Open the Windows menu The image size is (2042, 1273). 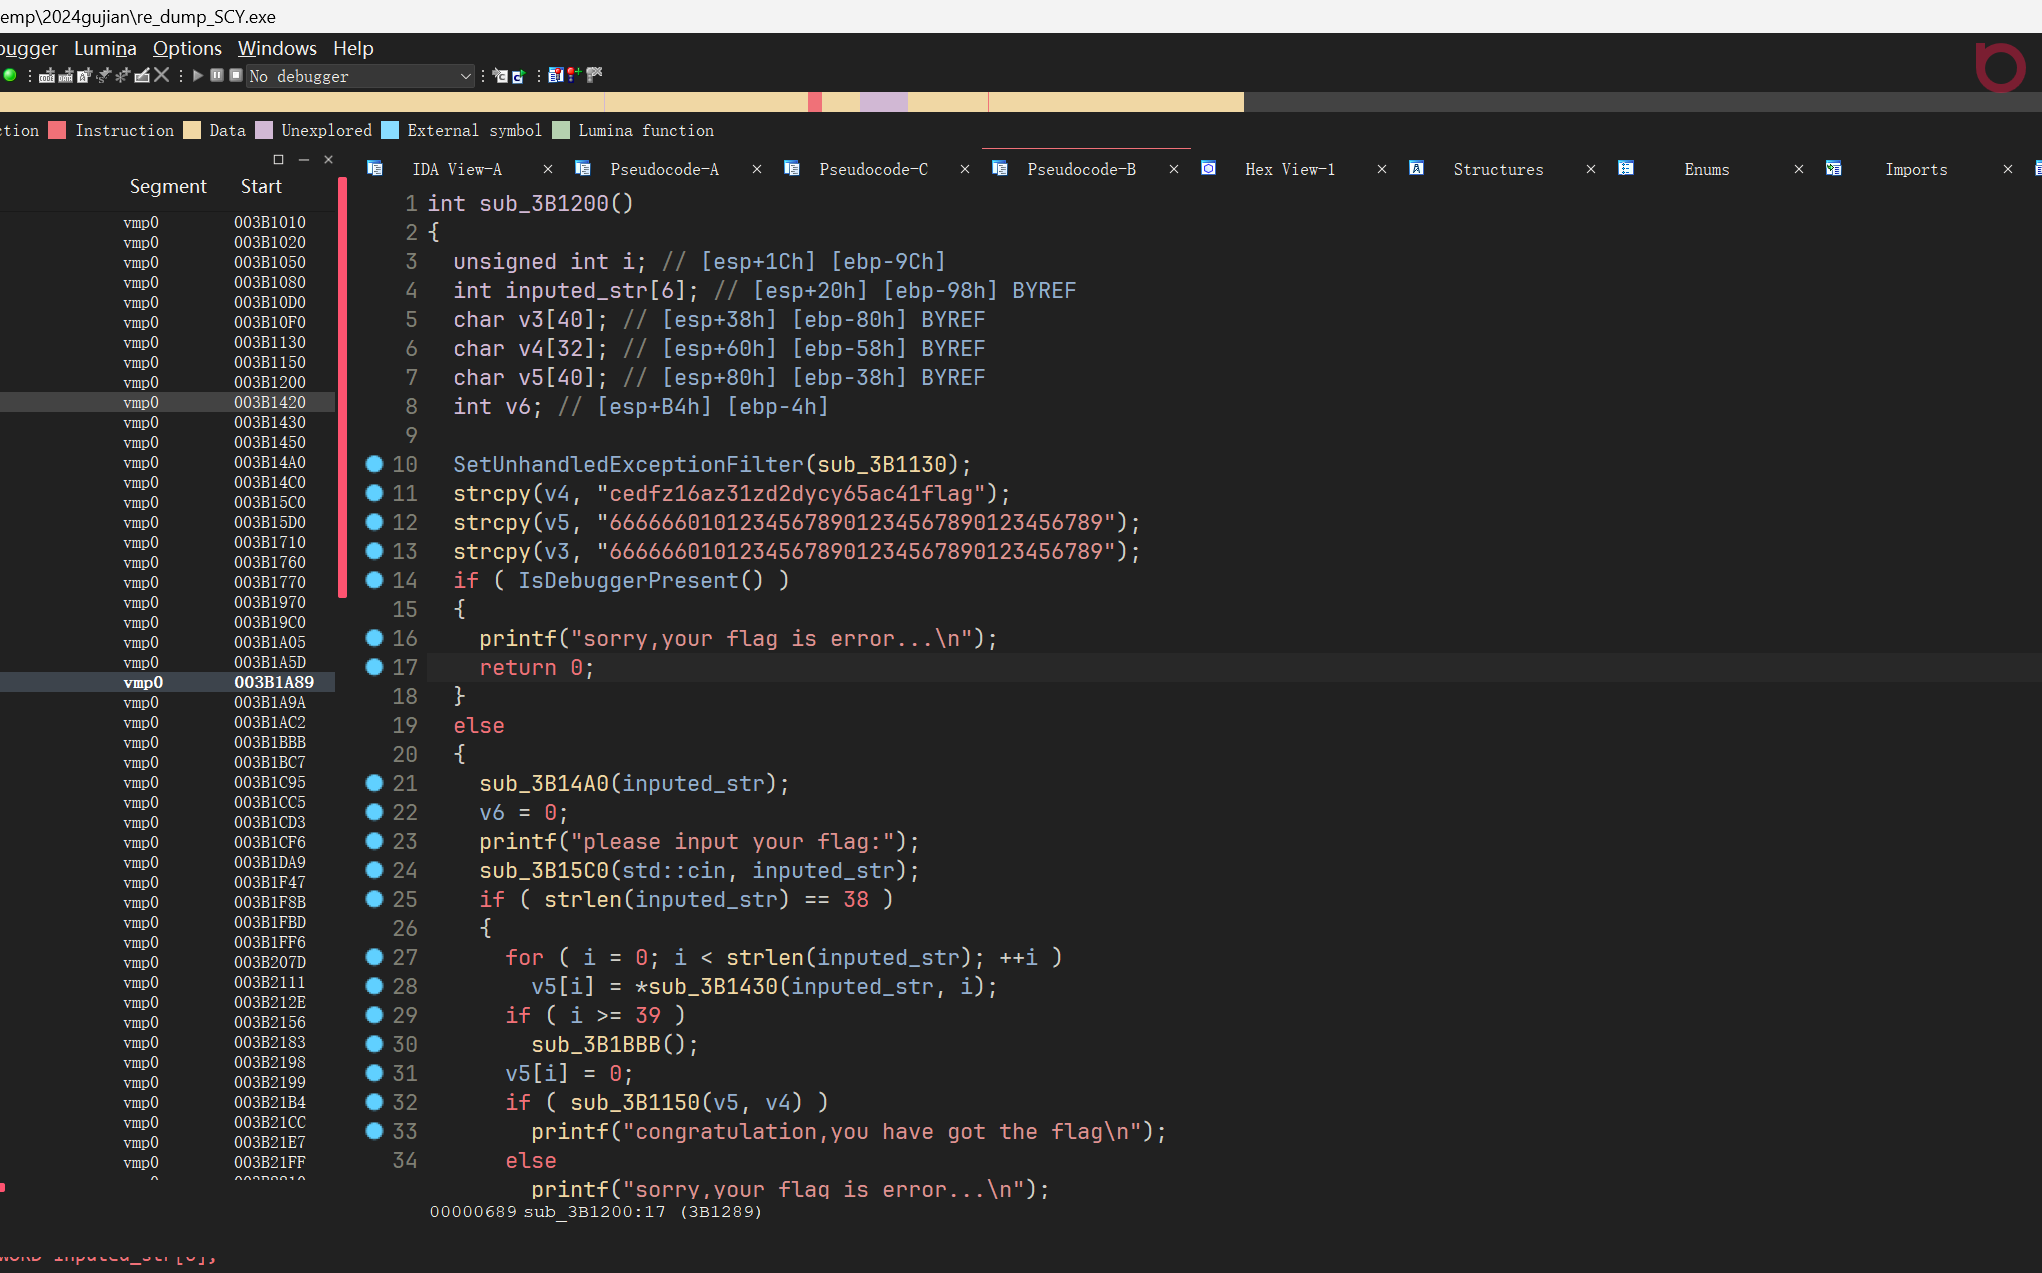tap(277, 48)
